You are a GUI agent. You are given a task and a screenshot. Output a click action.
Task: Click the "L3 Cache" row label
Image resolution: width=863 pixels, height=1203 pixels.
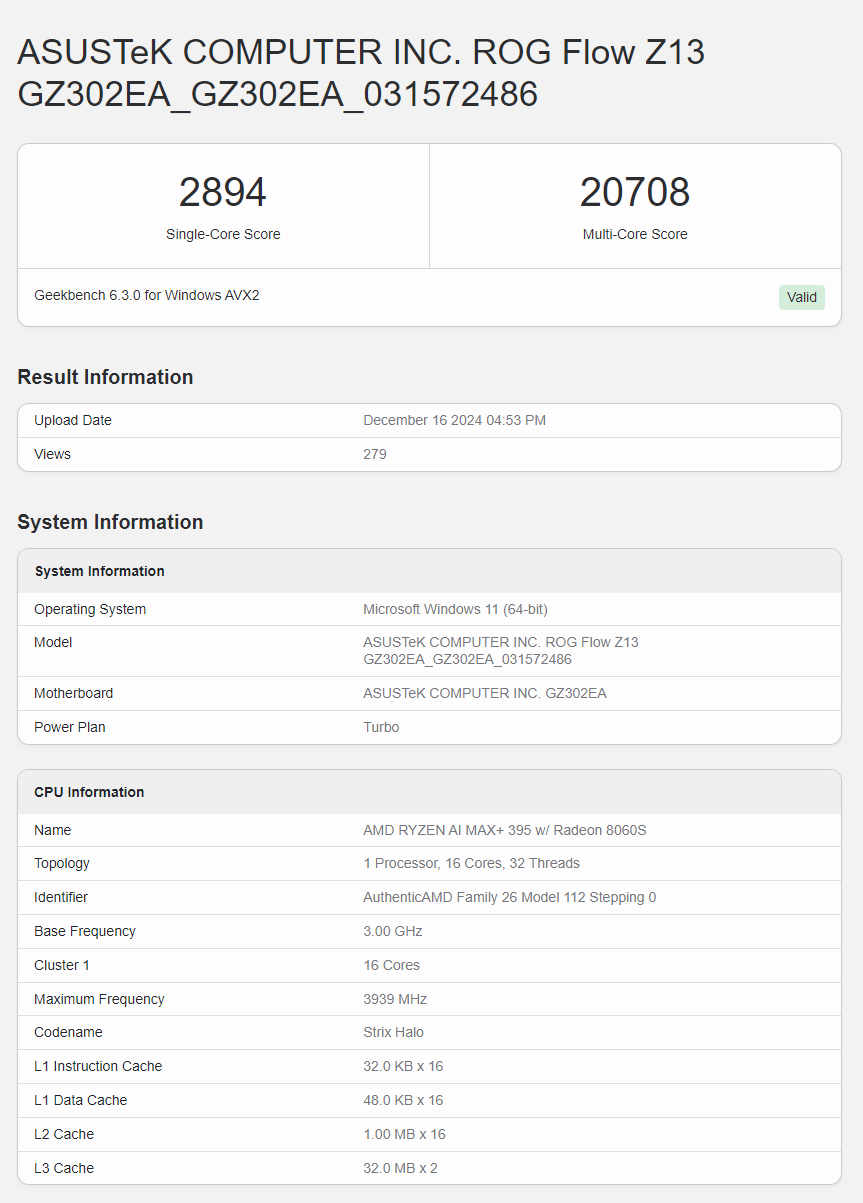pos(64,1168)
